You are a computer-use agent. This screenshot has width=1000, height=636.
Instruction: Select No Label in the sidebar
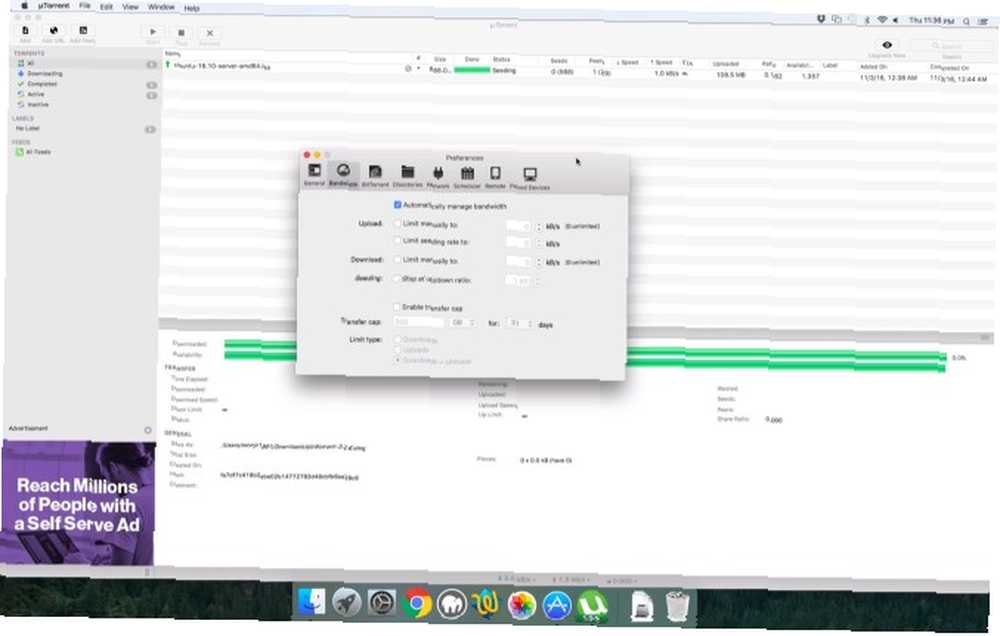27,128
